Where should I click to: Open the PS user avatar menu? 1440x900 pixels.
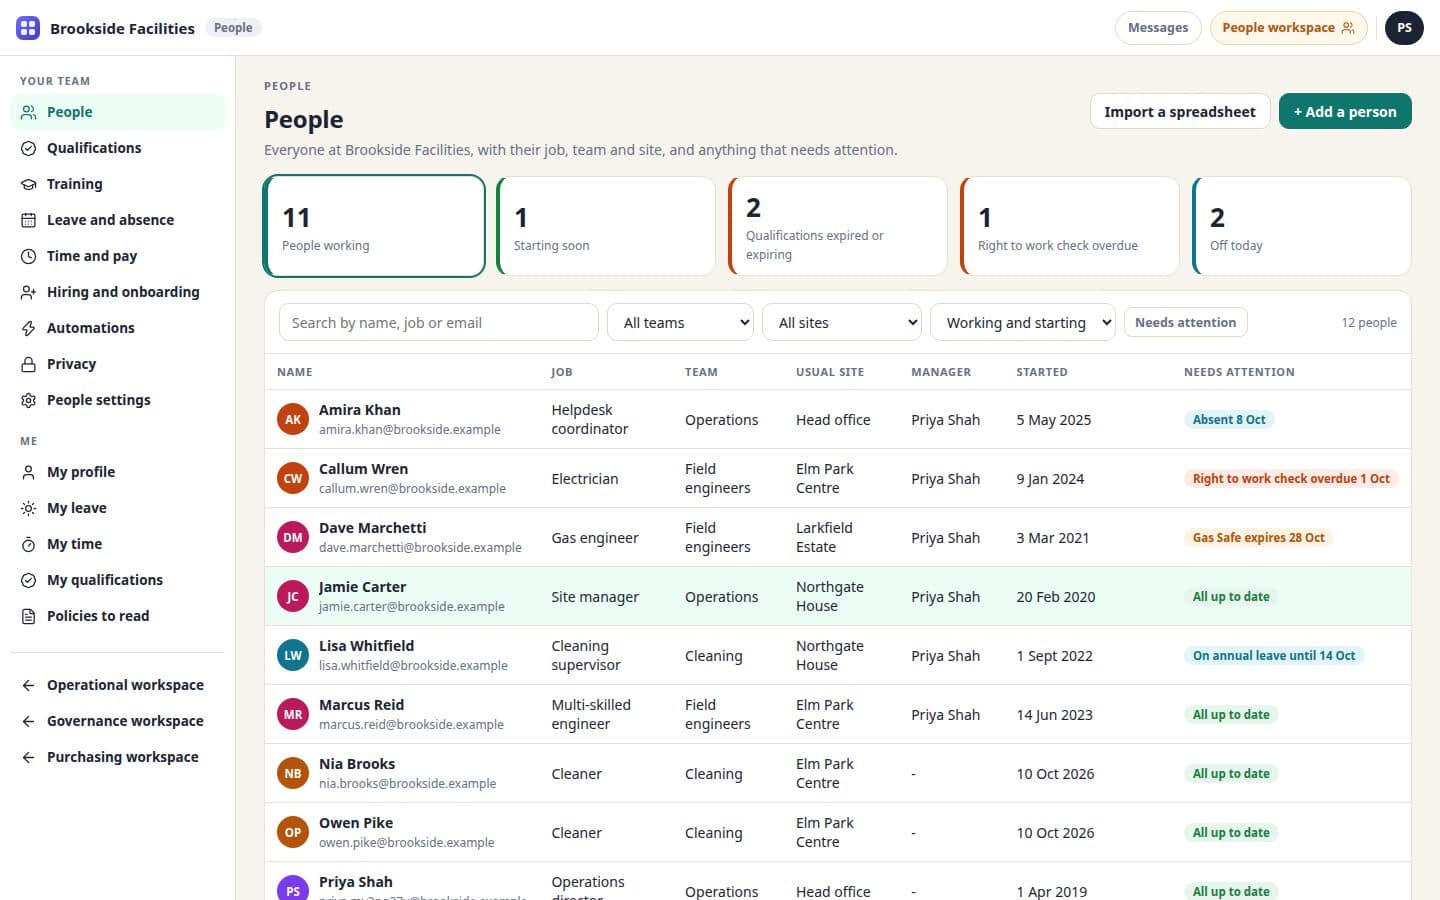(x=1404, y=28)
